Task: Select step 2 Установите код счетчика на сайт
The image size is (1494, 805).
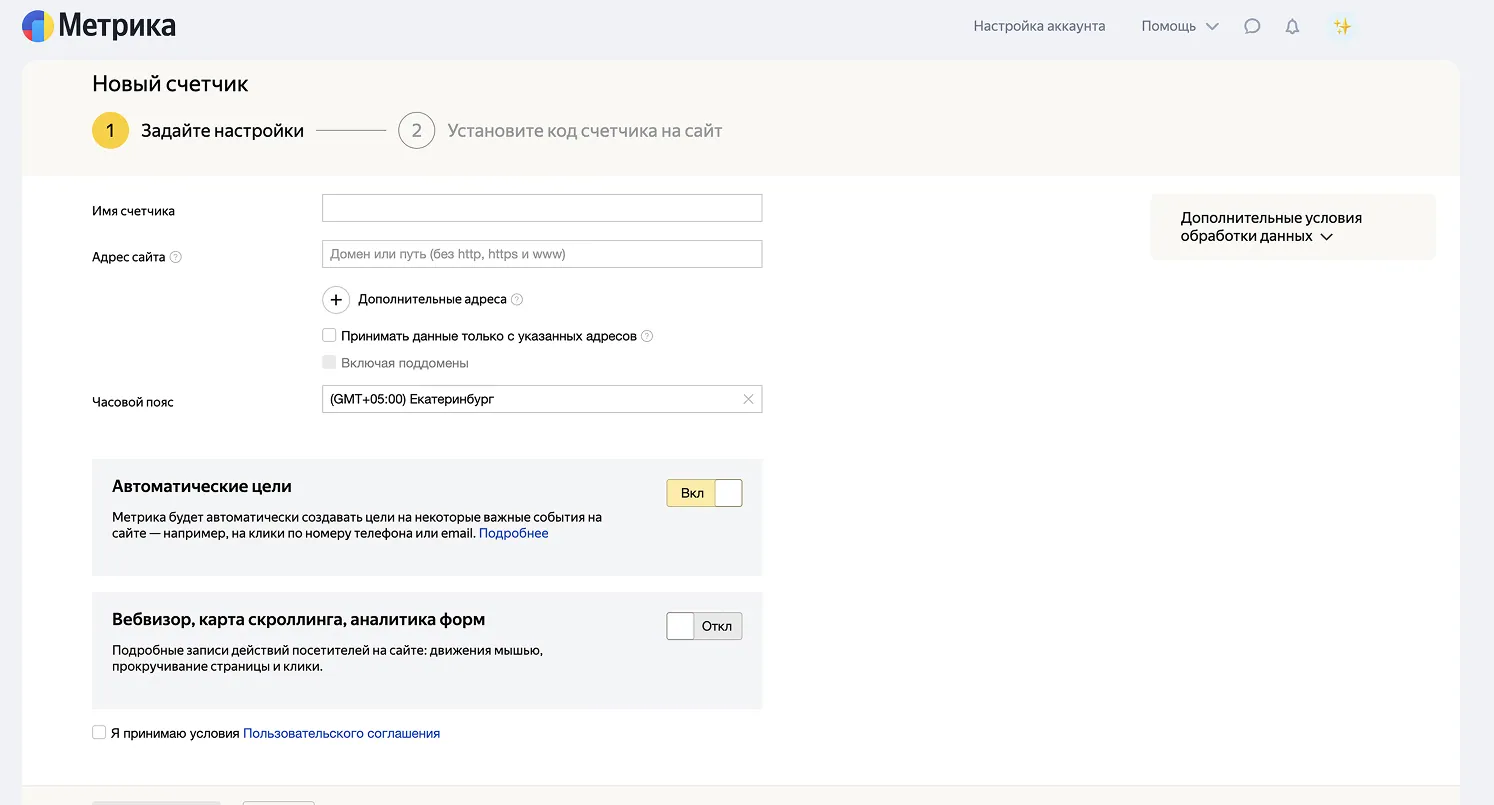Action: pos(560,131)
